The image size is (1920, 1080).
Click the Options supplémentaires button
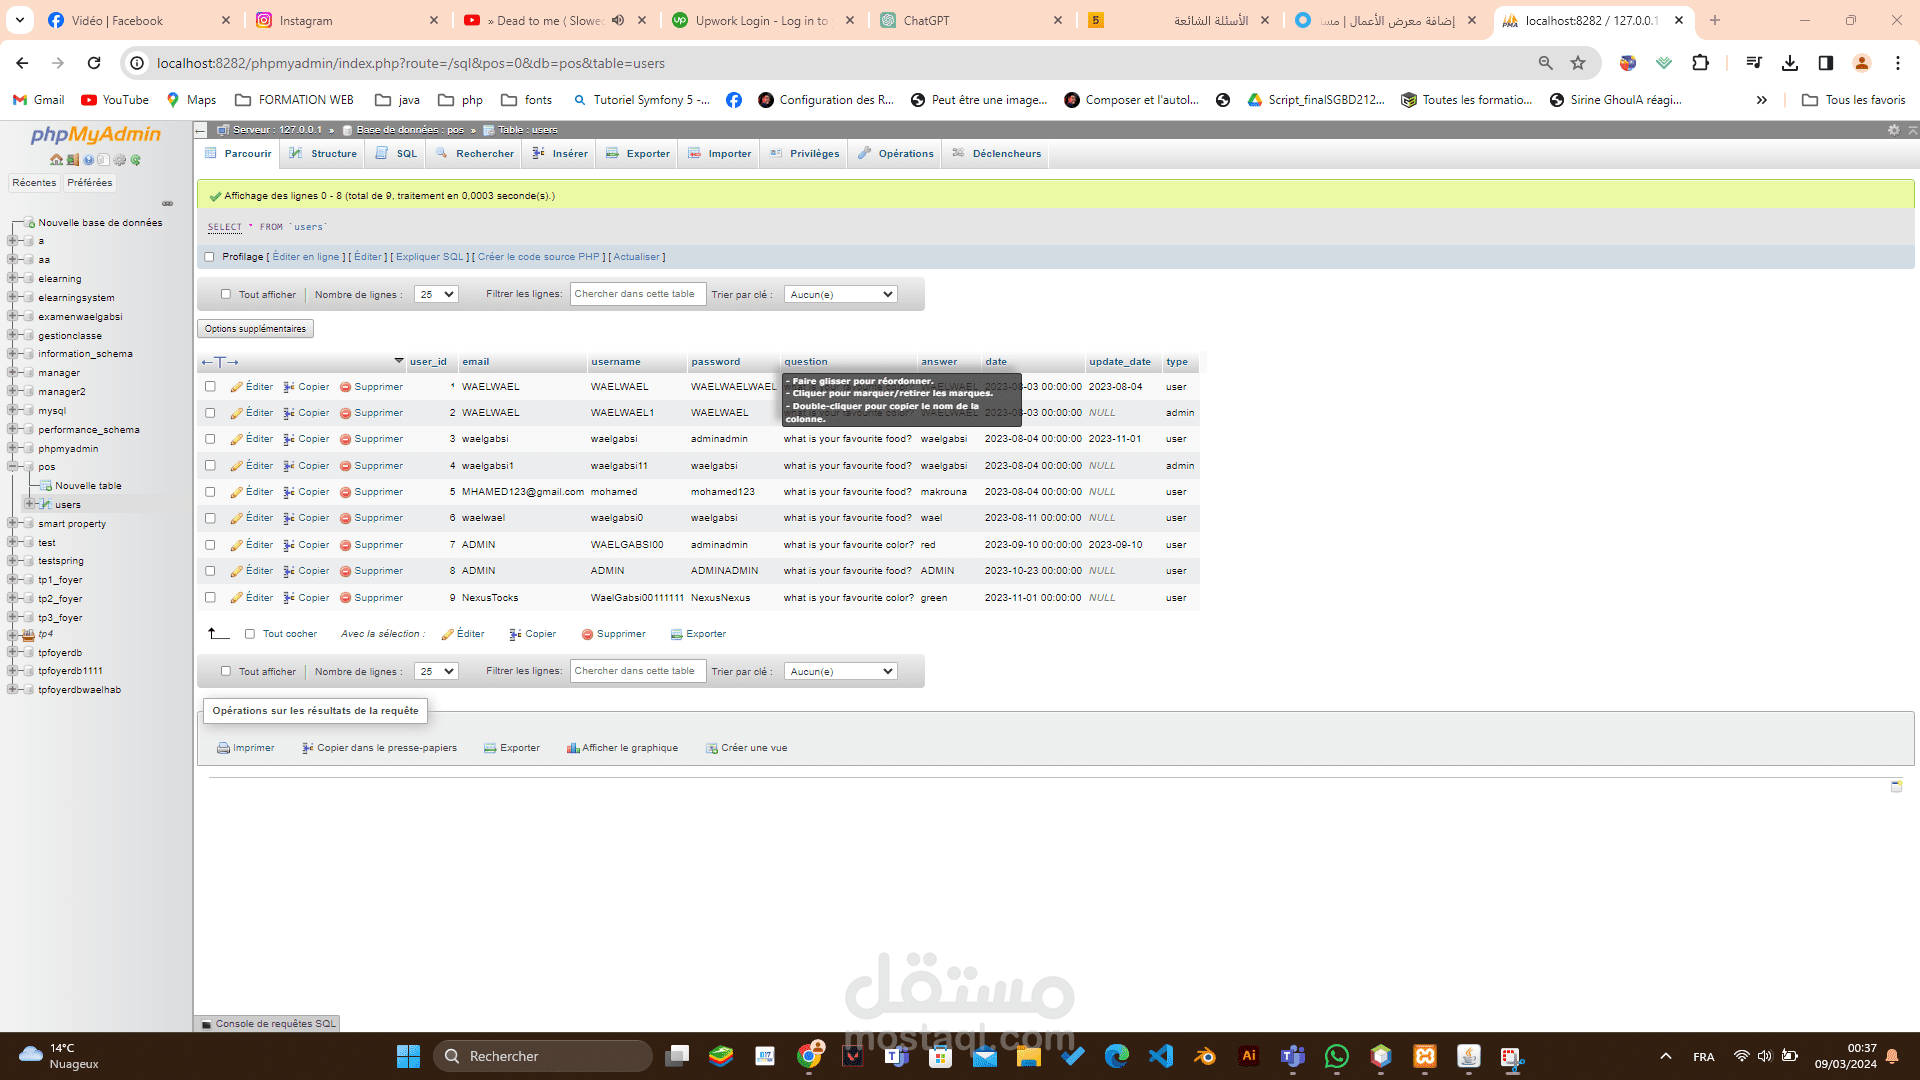point(255,329)
